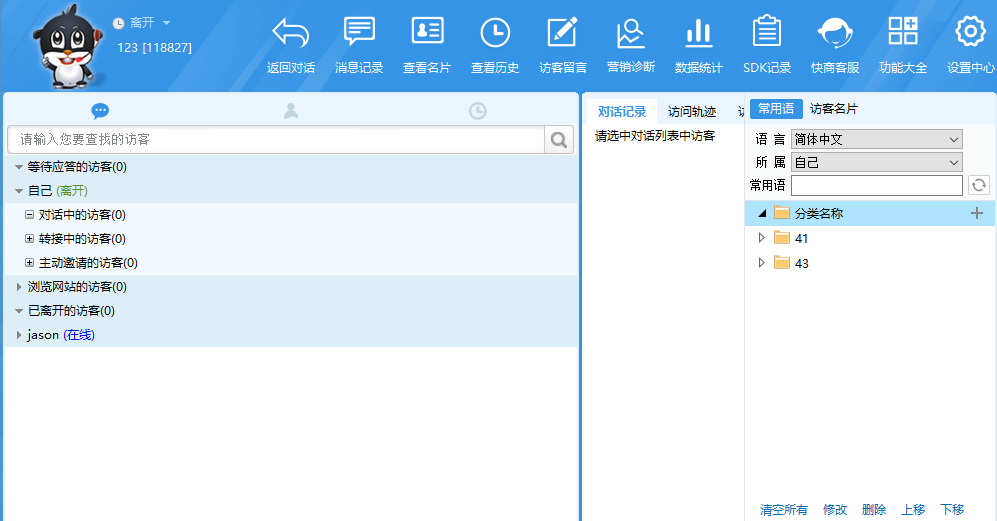
Task: Open SDK记录 clipboard icon
Action: tap(767, 31)
